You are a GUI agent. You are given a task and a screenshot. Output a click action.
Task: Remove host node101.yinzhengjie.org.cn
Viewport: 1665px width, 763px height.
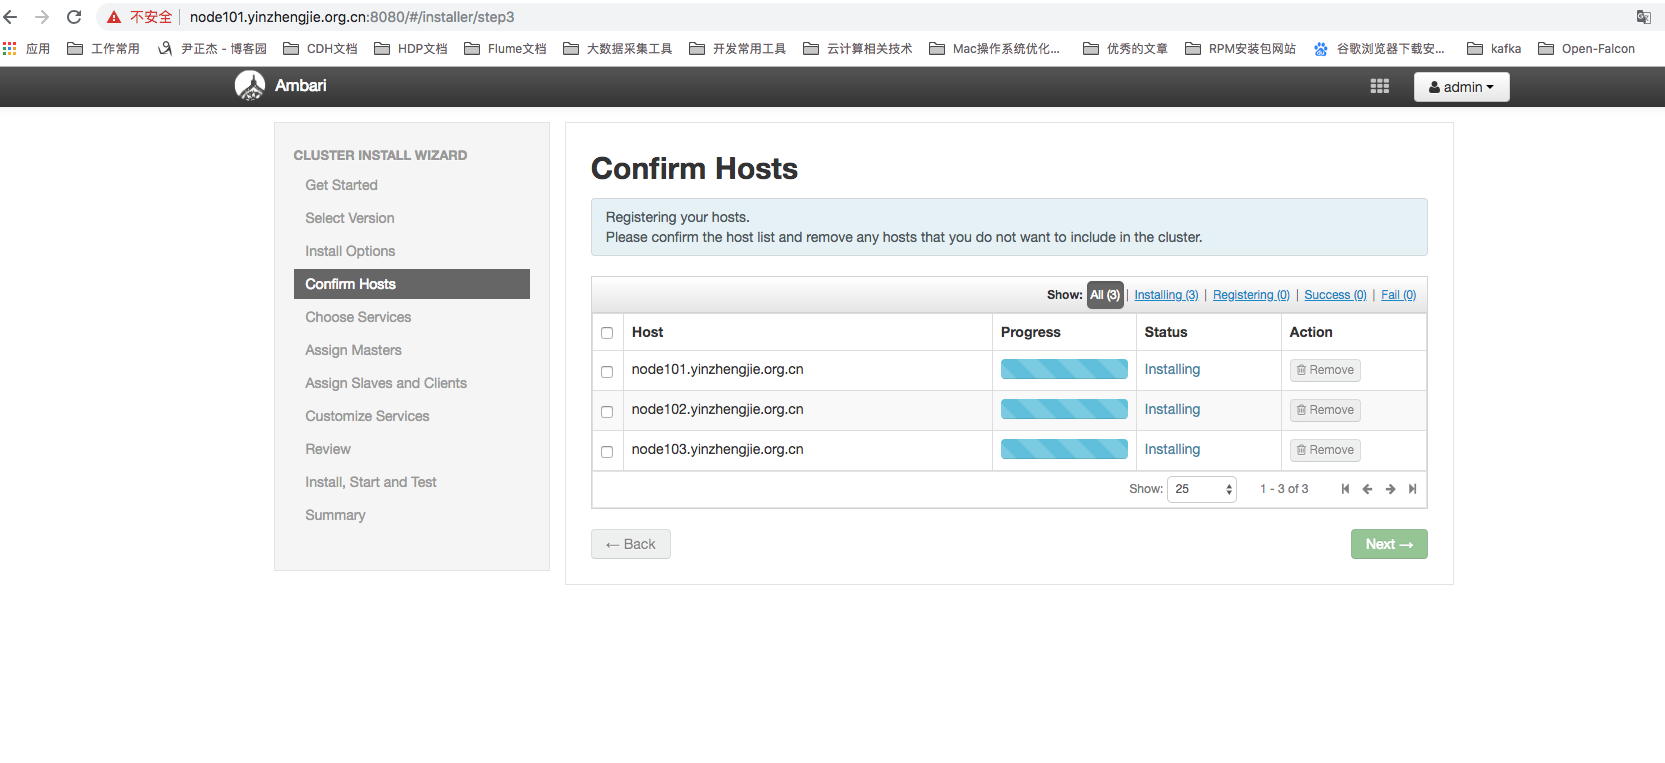click(x=1325, y=370)
